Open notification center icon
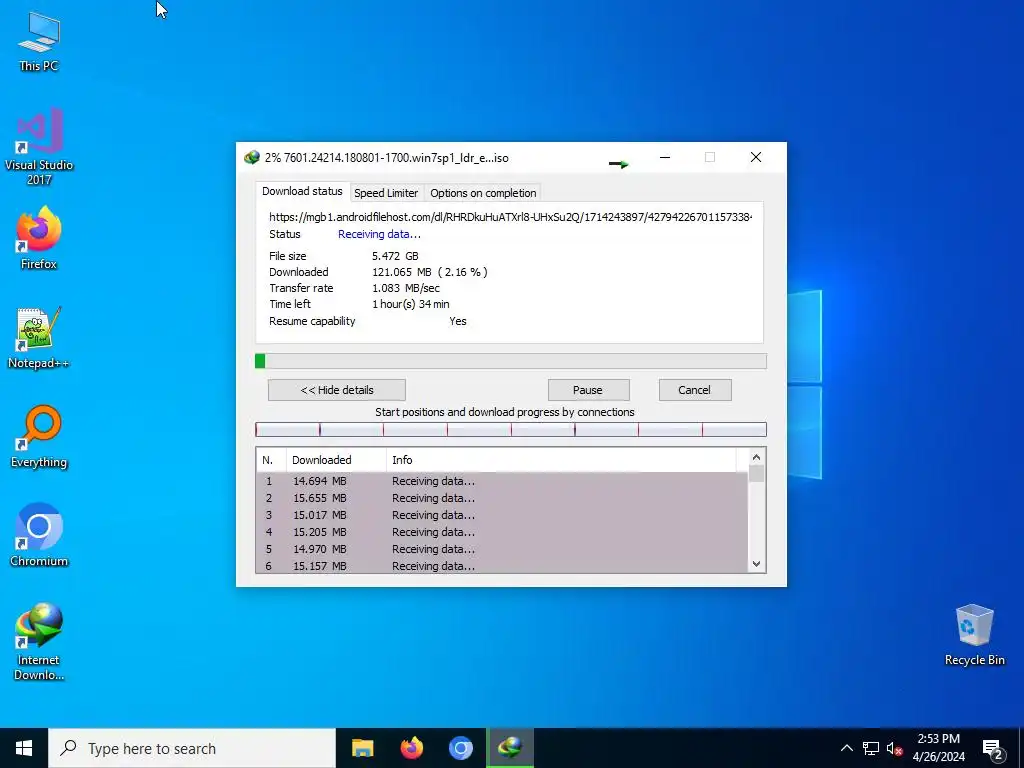Viewport: 1024px width, 768px height. (x=993, y=749)
